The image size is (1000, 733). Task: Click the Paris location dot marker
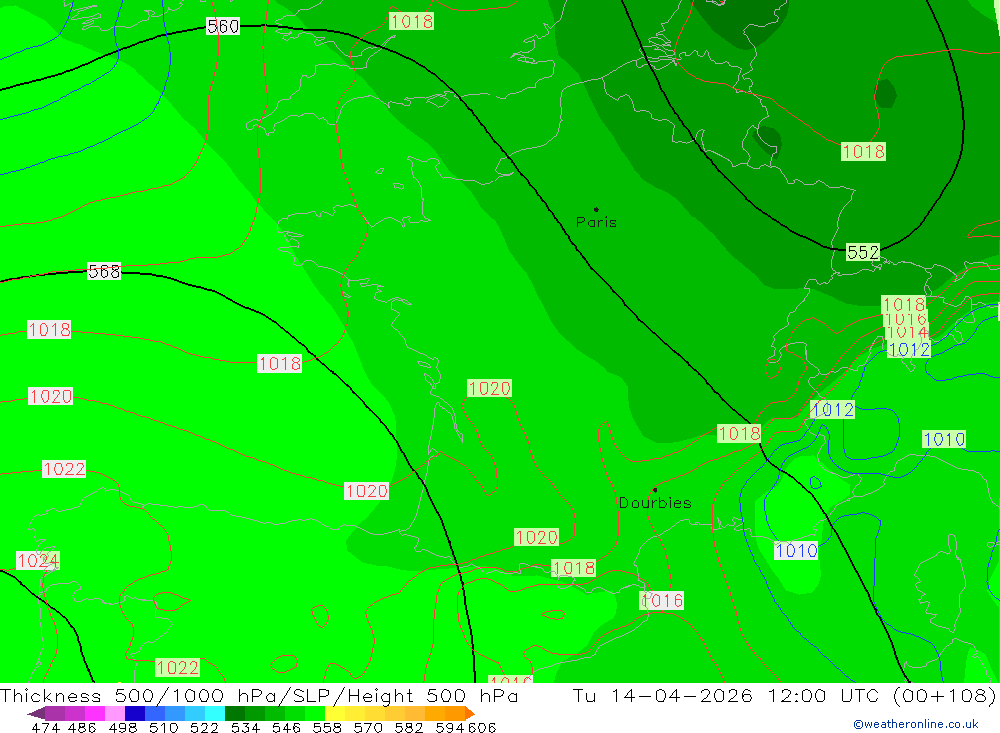[x=596, y=209]
